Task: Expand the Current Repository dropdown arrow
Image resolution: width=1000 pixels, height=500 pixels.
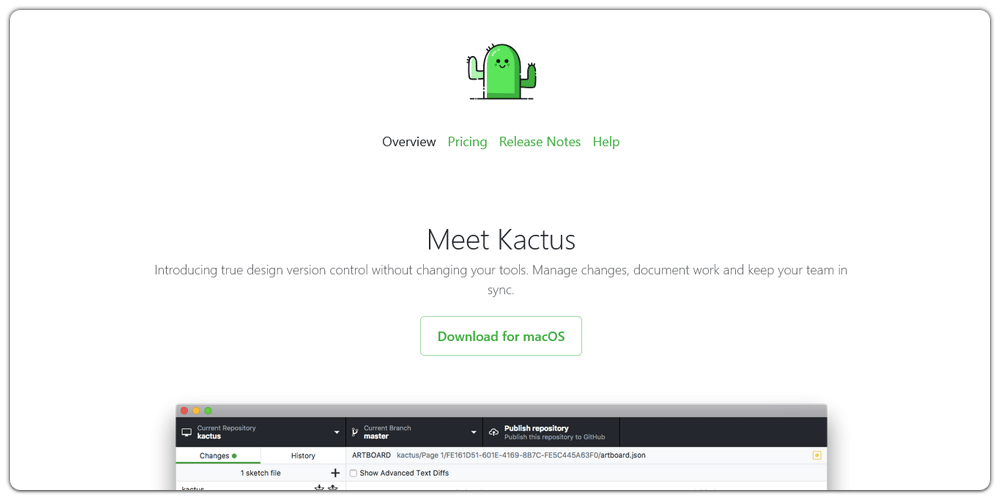Action: (x=337, y=432)
